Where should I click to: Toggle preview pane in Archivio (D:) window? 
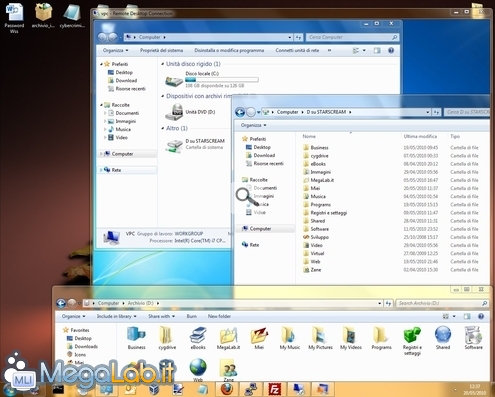(x=467, y=316)
